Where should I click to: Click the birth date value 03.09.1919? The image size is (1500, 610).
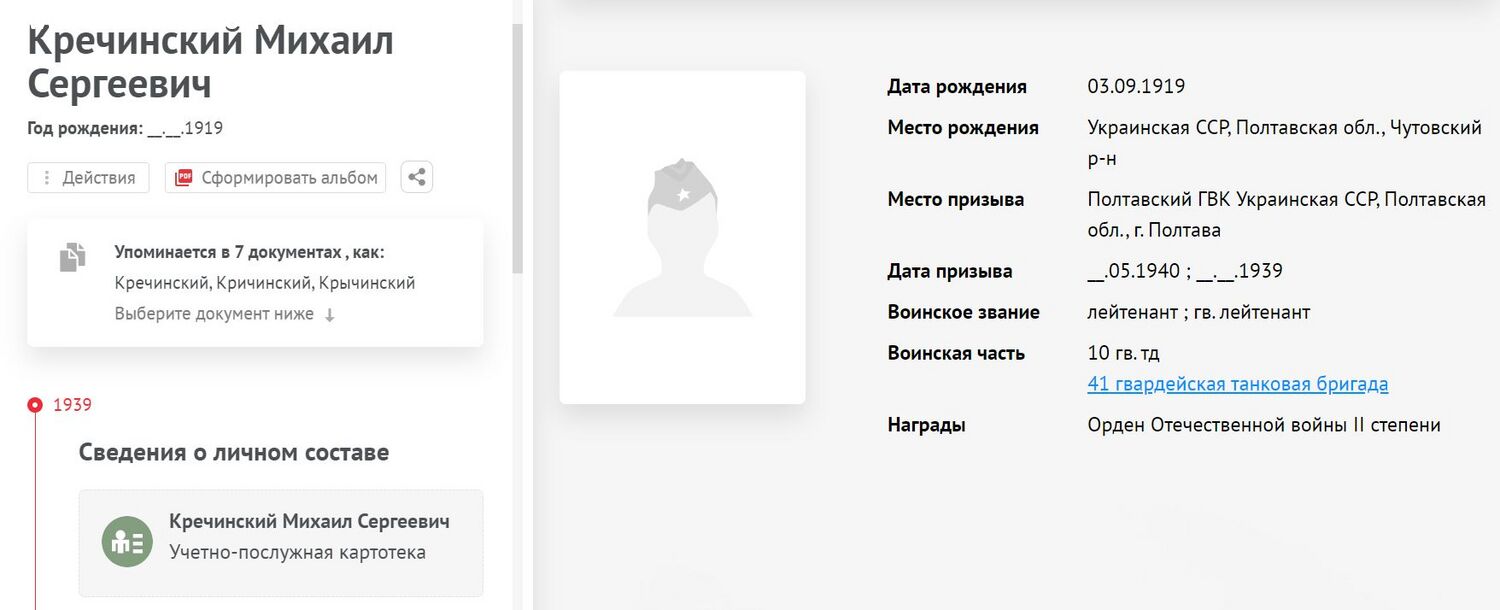click(1136, 86)
